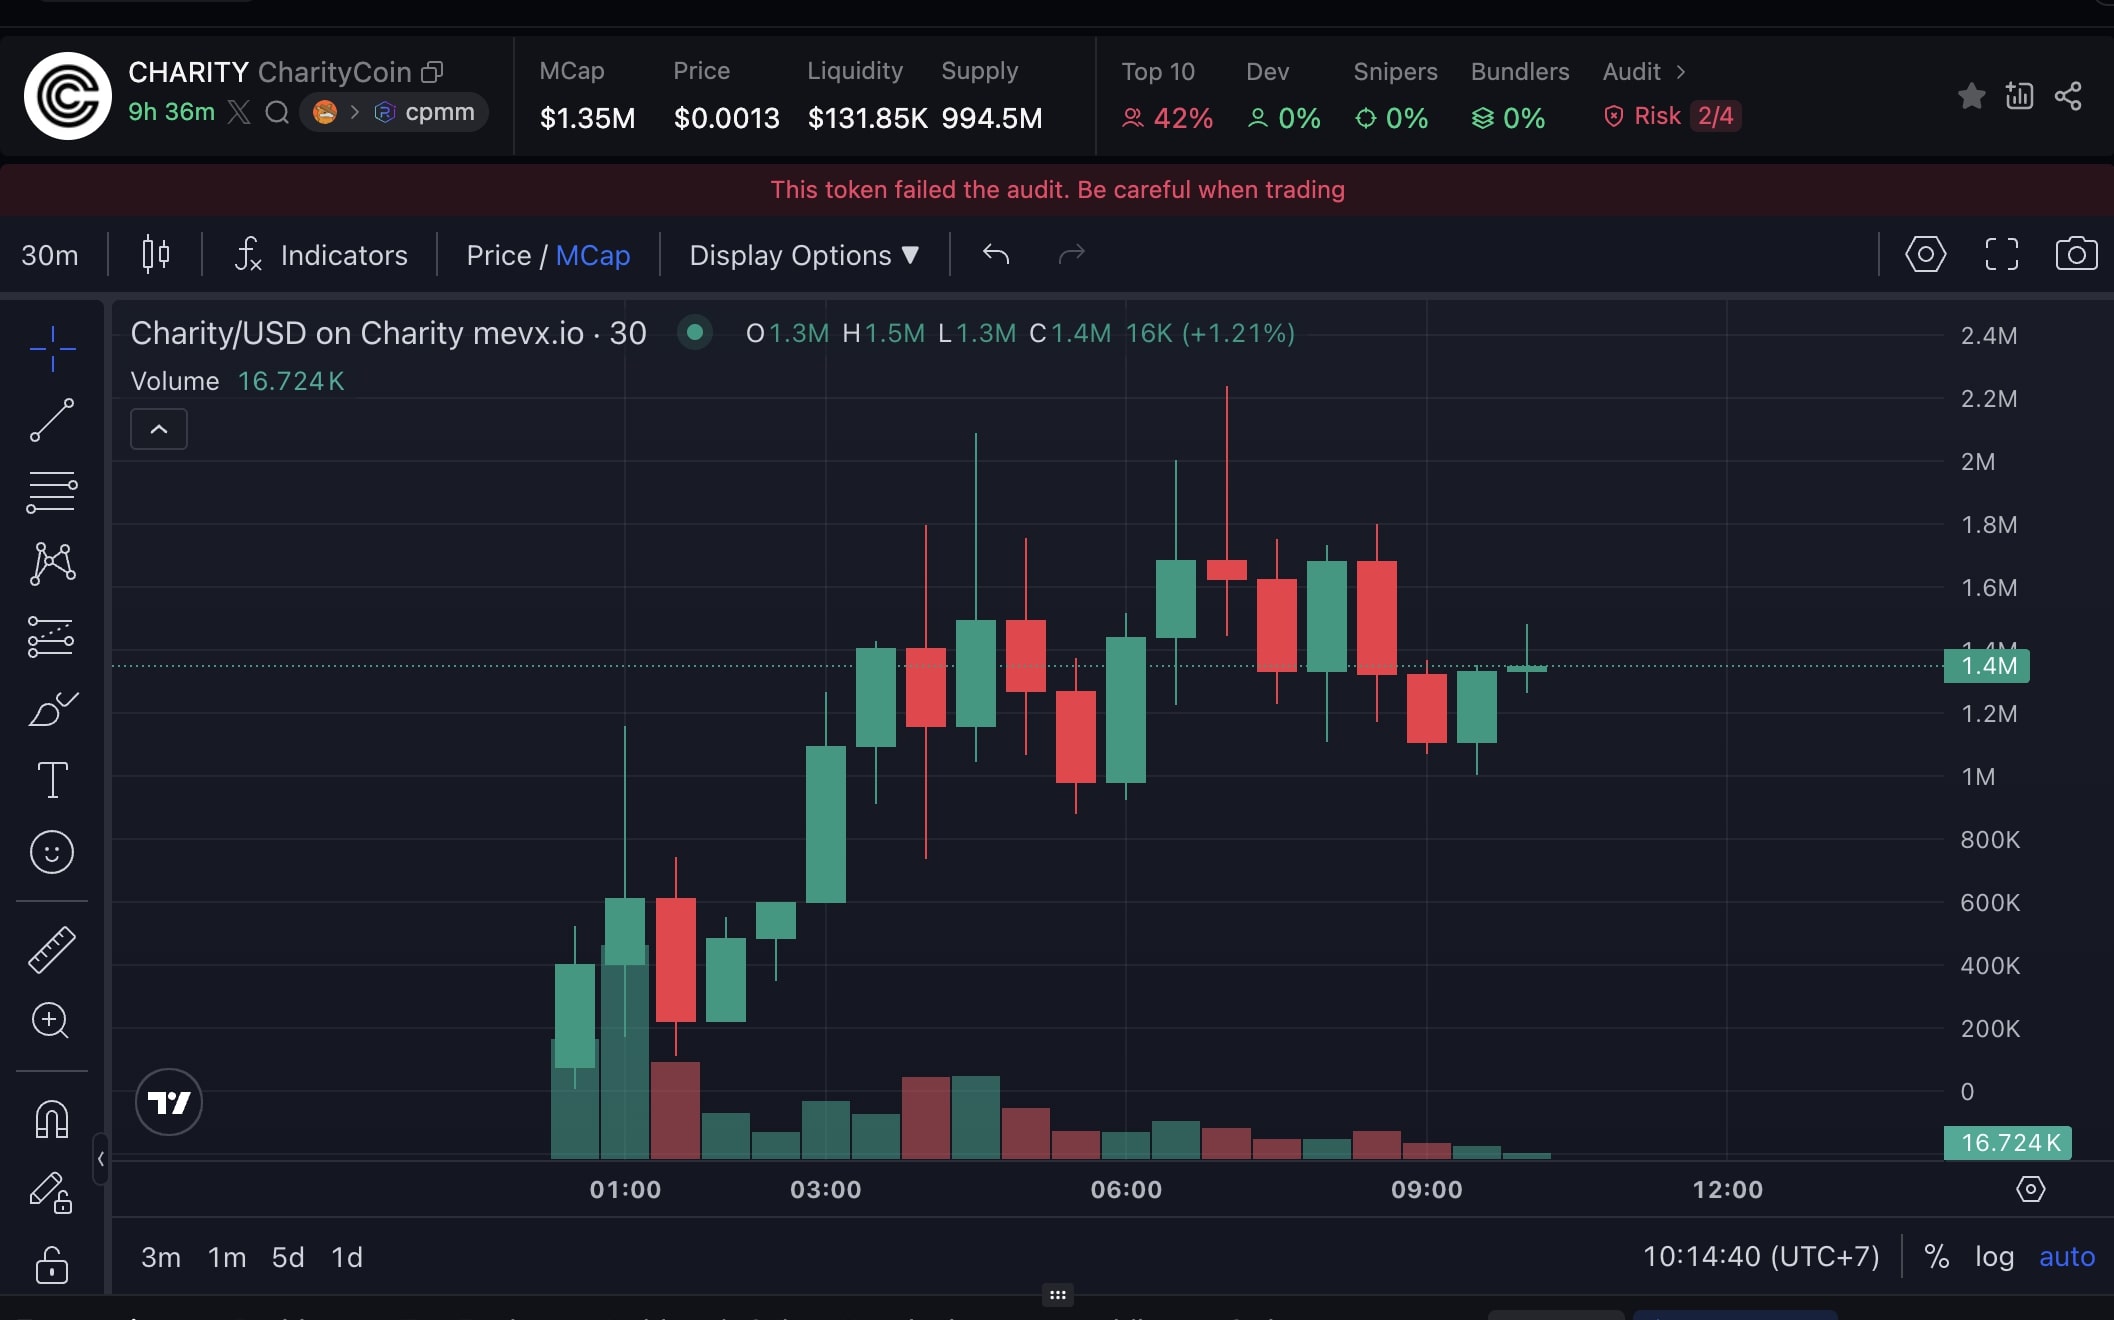Select the crosshair cursor tool
This screenshot has width=2114, height=1320.
point(52,349)
